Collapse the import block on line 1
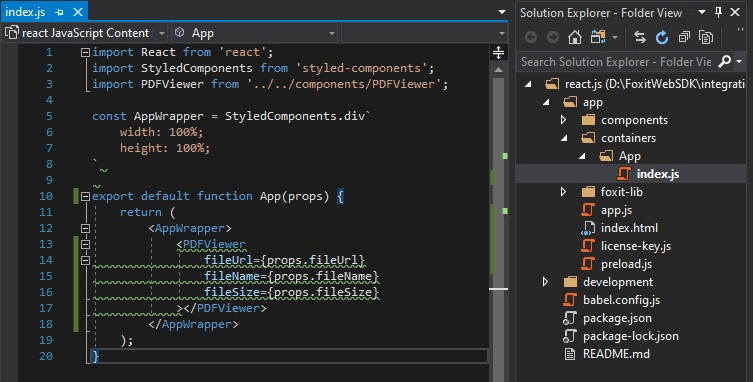This screenshot has height=382, width=753. point(85,52)
